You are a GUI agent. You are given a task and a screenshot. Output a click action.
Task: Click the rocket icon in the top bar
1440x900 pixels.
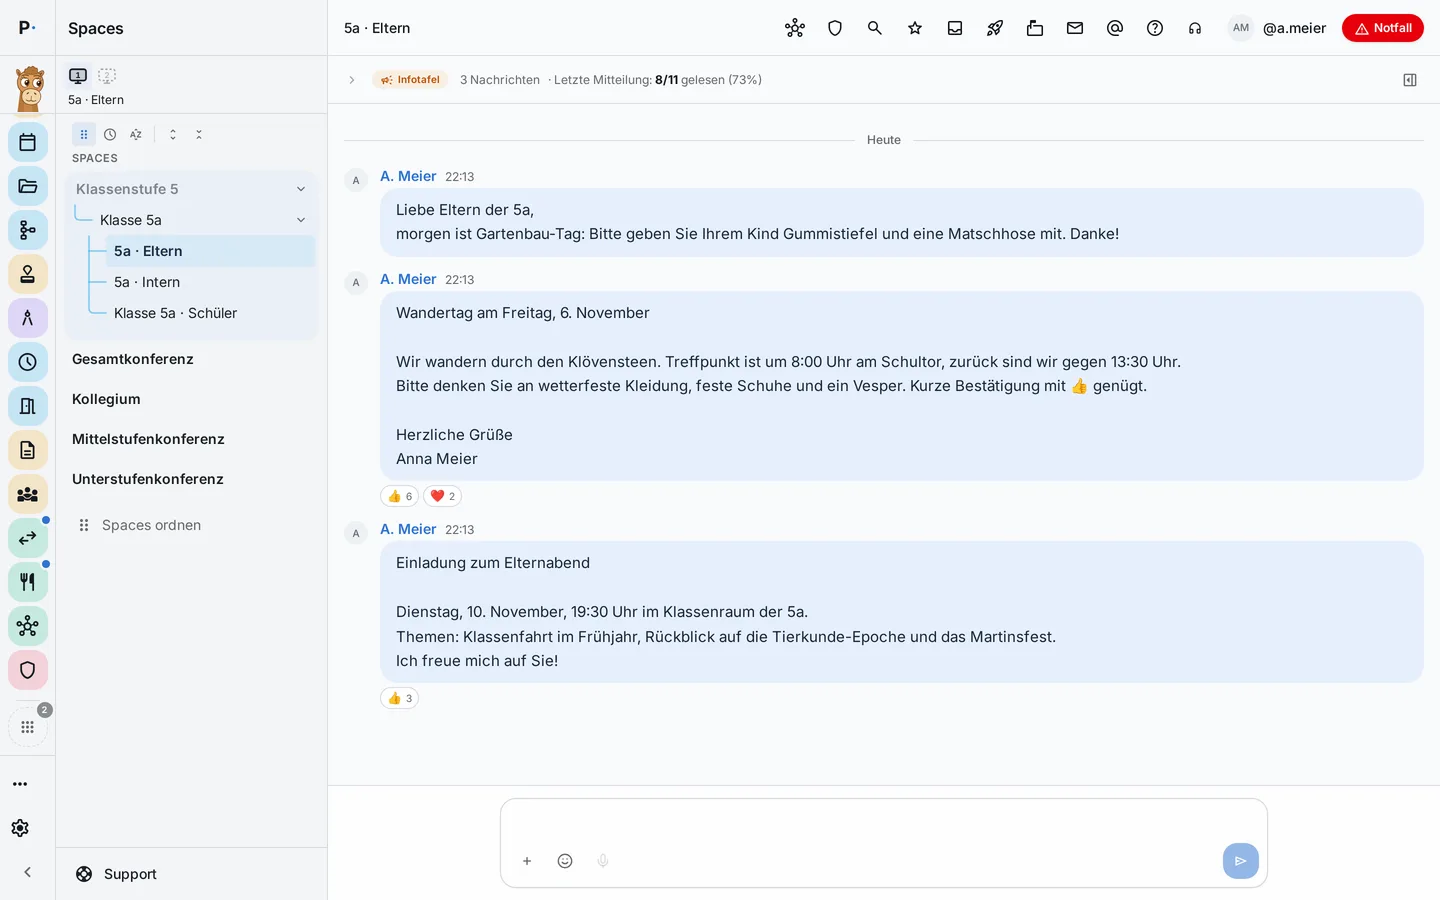995,28
